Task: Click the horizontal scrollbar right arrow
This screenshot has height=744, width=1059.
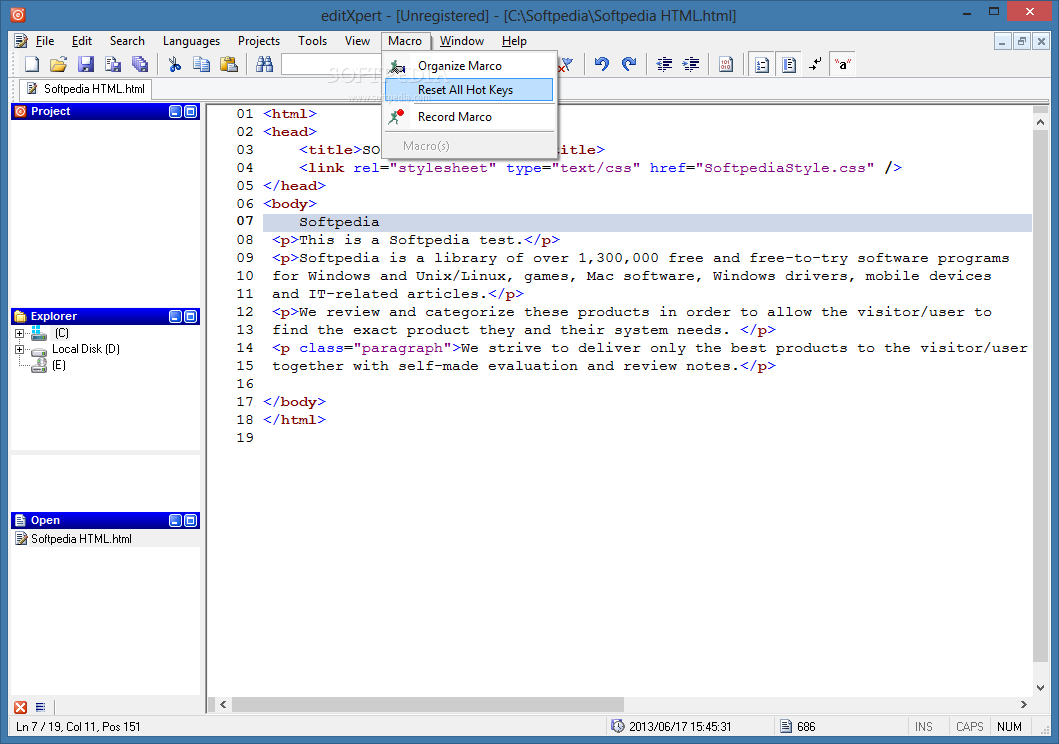Action: [1023, 704]
